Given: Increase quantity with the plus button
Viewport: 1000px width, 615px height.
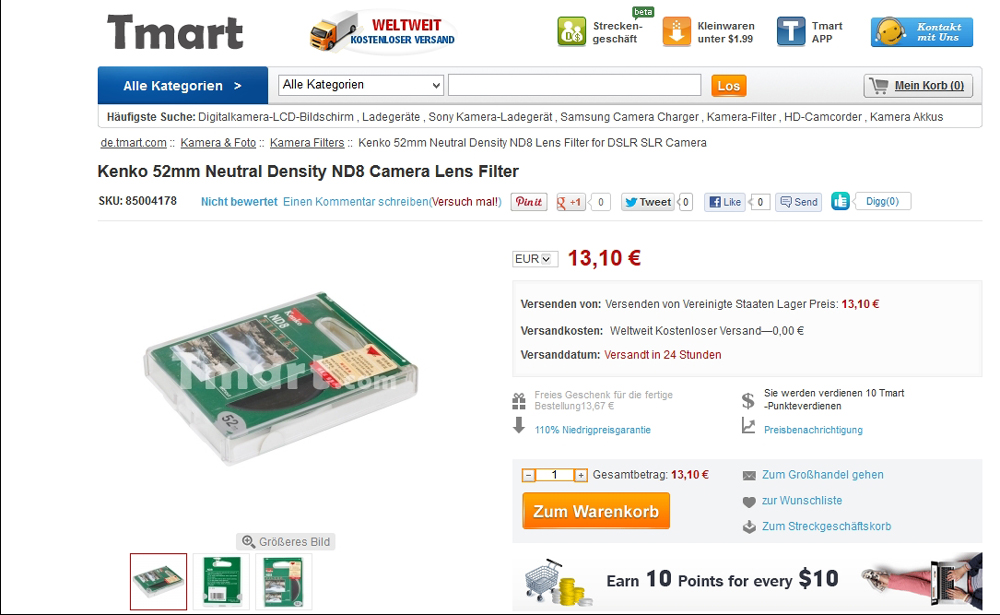Looking at the screenshot, I should pyautogui.click(x=580, y=475).
